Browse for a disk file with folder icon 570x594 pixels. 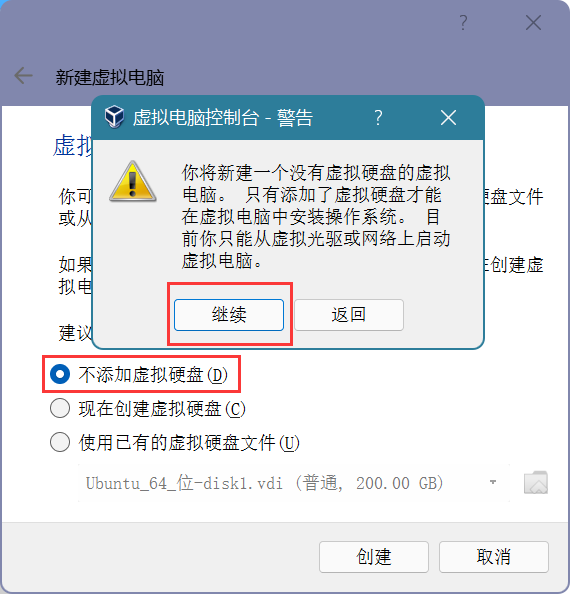coord(536,483)
